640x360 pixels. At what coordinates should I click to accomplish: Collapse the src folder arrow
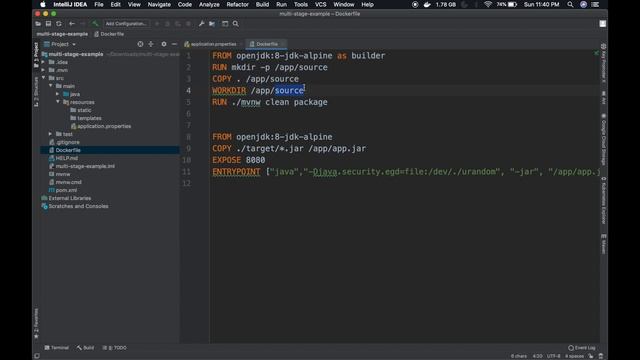point(43,78)
